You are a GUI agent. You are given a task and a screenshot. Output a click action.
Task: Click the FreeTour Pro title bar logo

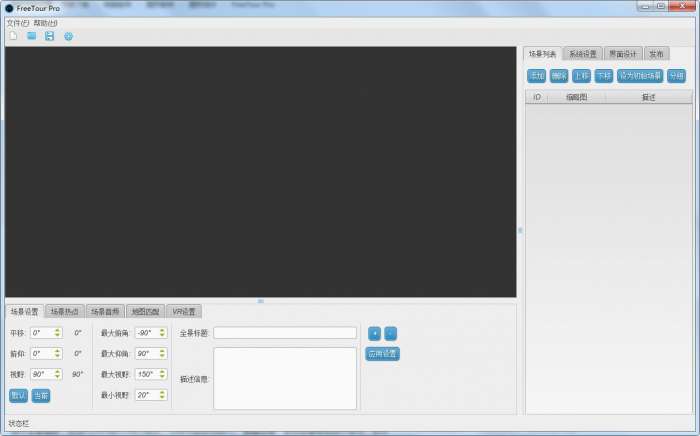coord(9,8)
